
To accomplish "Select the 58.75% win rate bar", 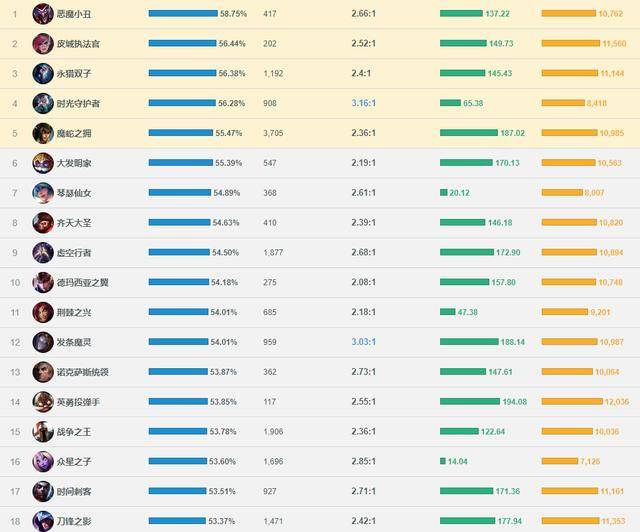I will (183, 13).
